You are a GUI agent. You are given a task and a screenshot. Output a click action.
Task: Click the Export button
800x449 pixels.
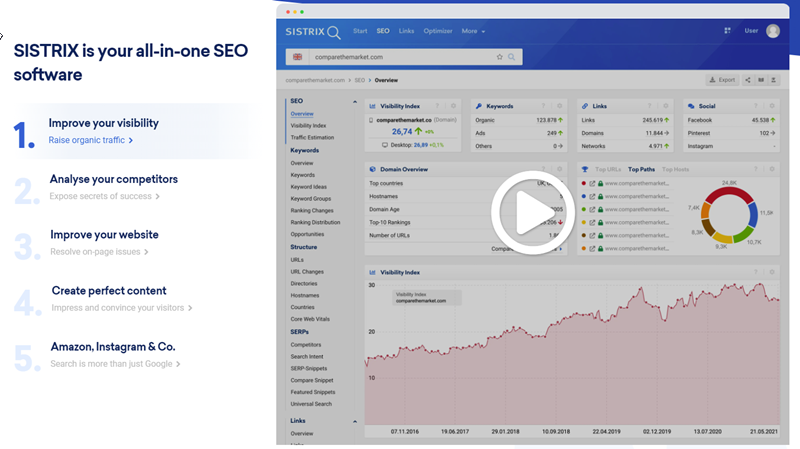(x=721, y=79)
